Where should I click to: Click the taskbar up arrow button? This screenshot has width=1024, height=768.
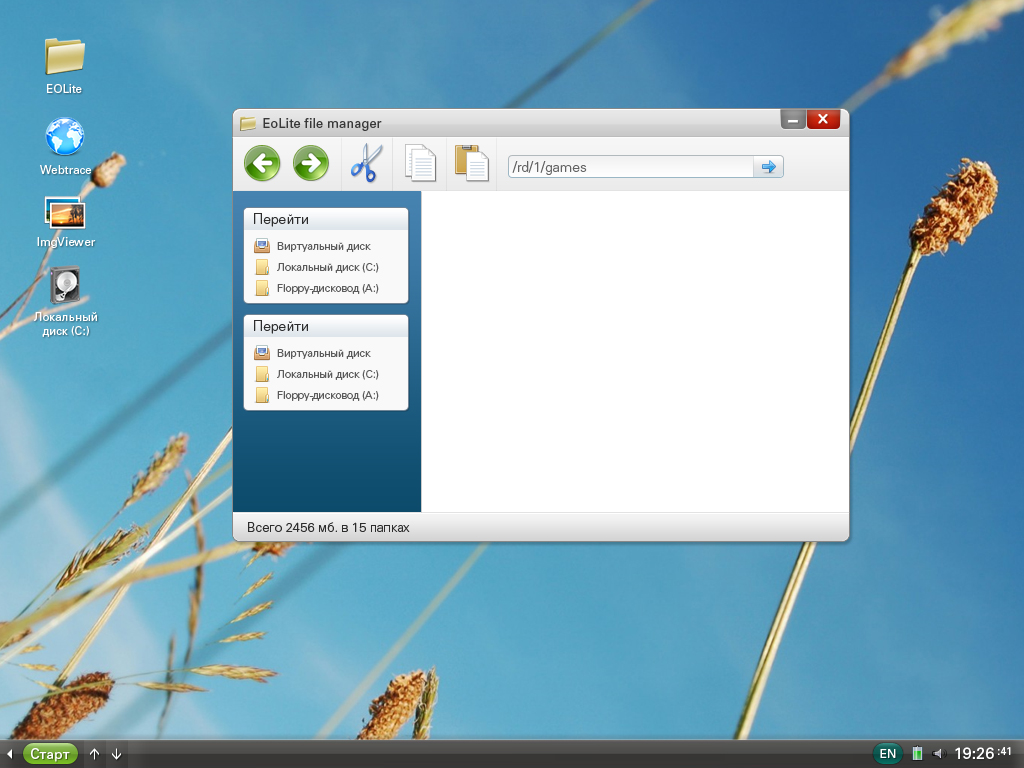coord(94,754)
